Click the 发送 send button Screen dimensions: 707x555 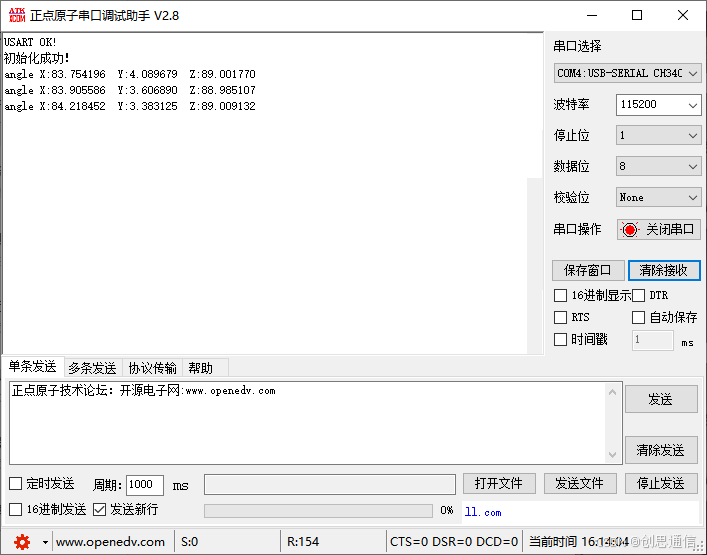click(x=661, y=399)
